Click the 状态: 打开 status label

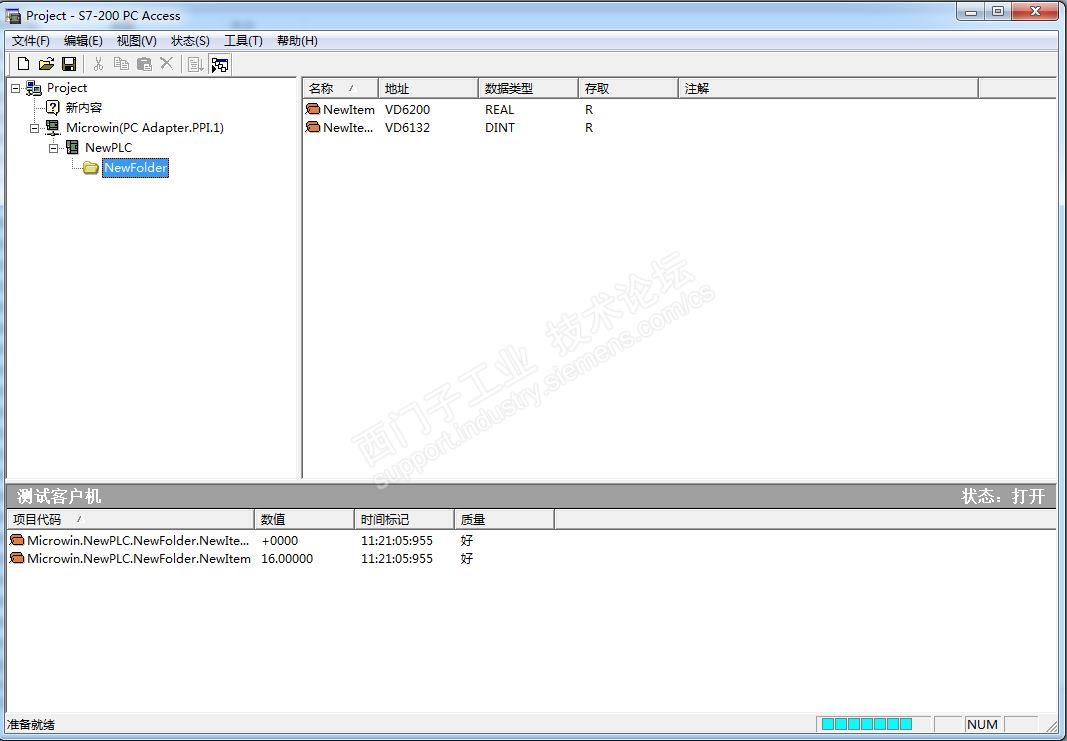[x=1002, y=496]
